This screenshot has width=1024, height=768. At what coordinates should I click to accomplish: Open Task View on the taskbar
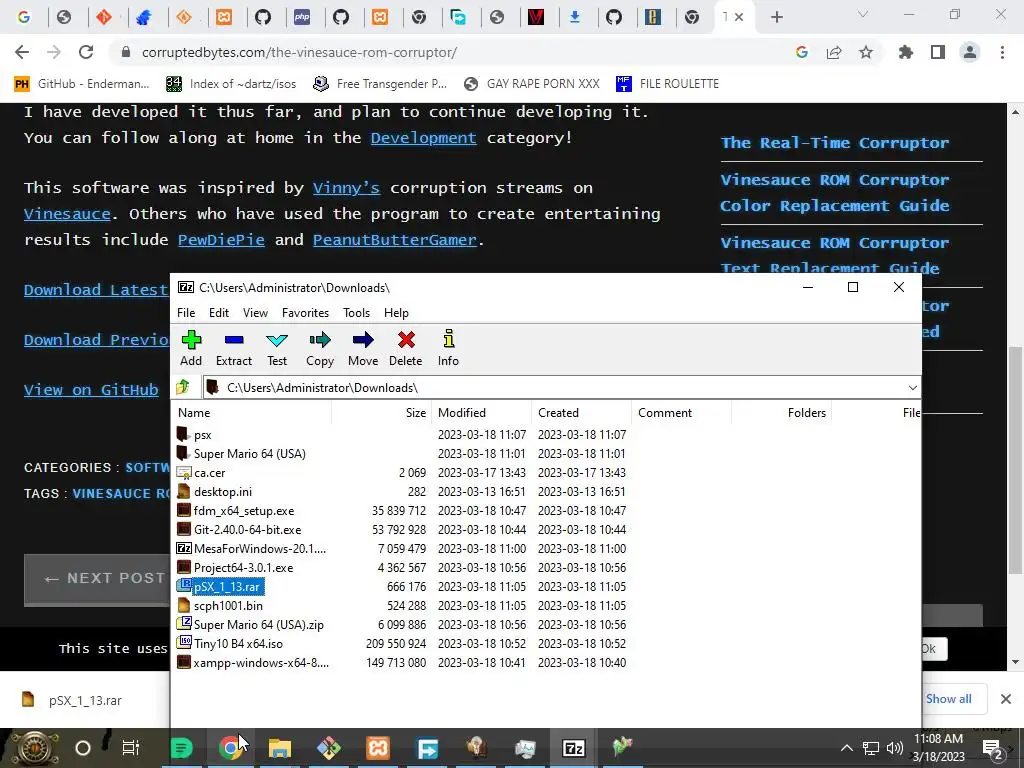[131, 748]
